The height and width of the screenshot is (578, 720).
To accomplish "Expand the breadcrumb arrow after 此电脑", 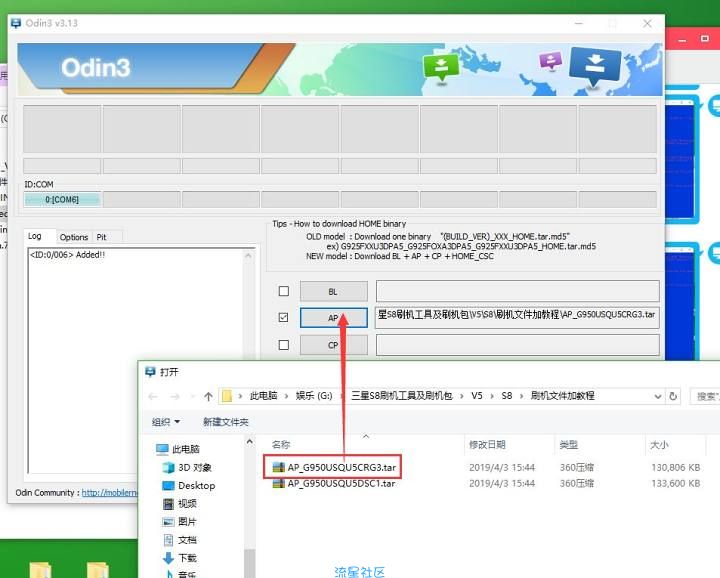I will click(287, 396).
